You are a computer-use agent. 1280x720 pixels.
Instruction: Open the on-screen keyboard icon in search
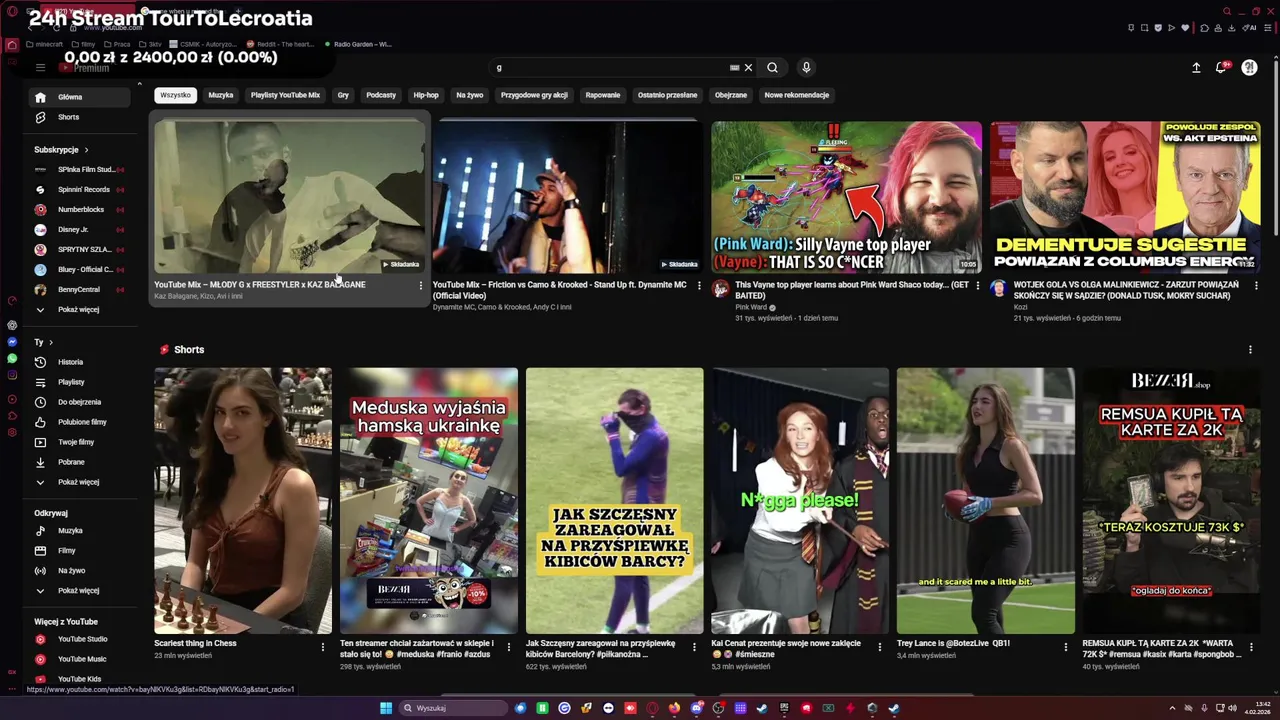(x=734, y=67)
